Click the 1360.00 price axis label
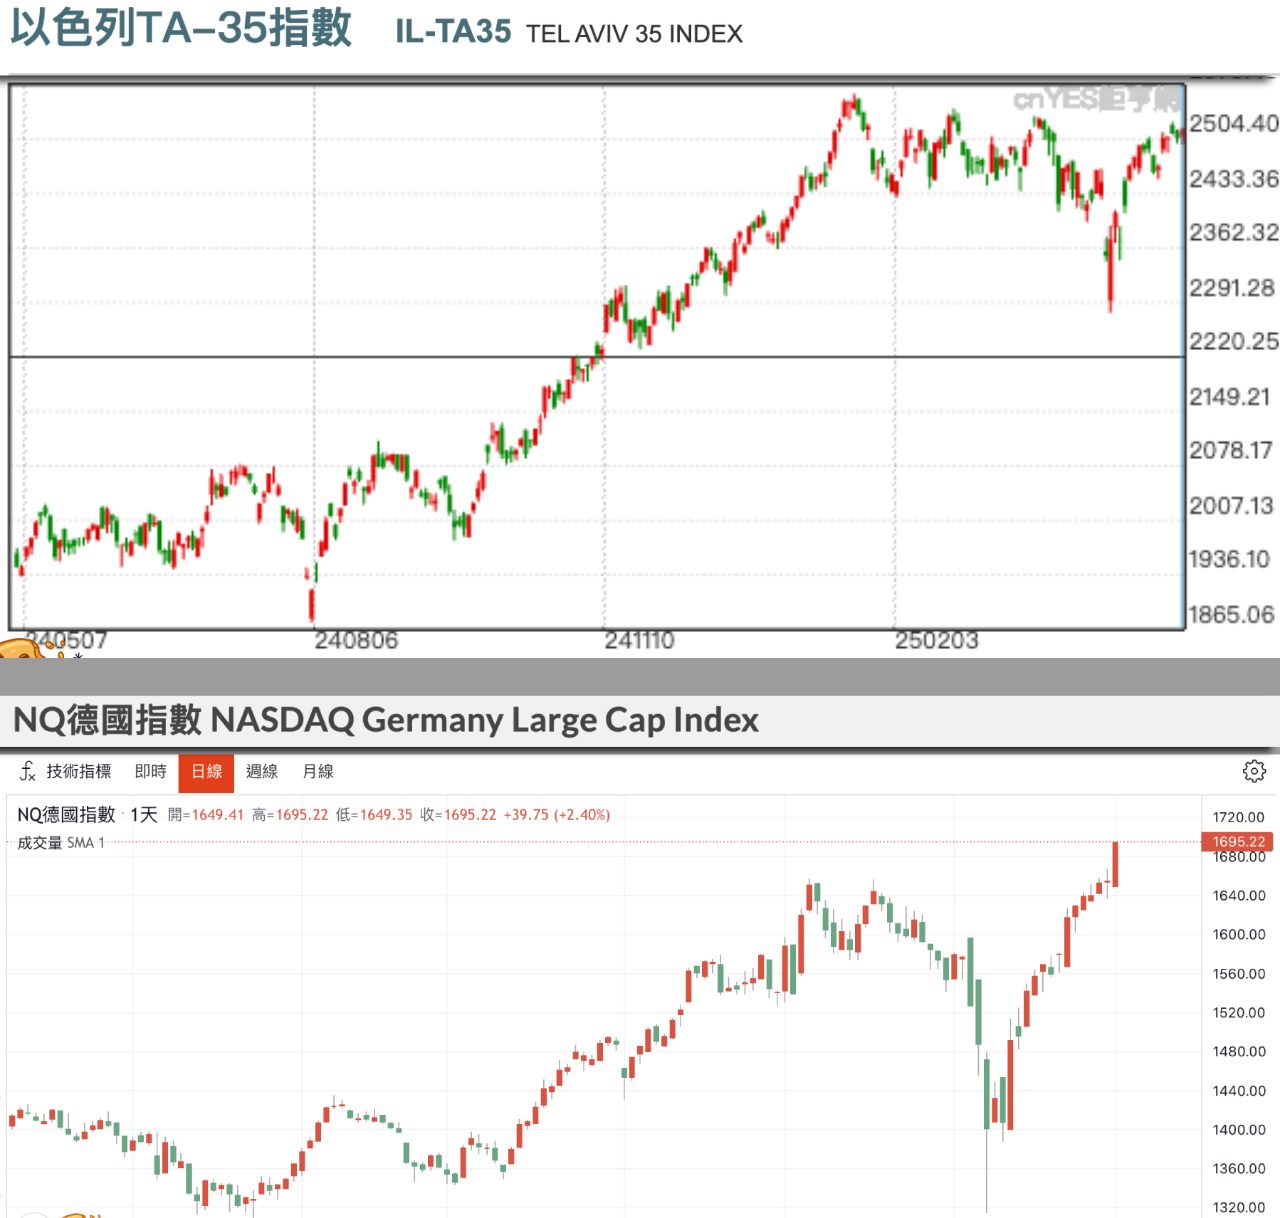 click(1238, 1168)
